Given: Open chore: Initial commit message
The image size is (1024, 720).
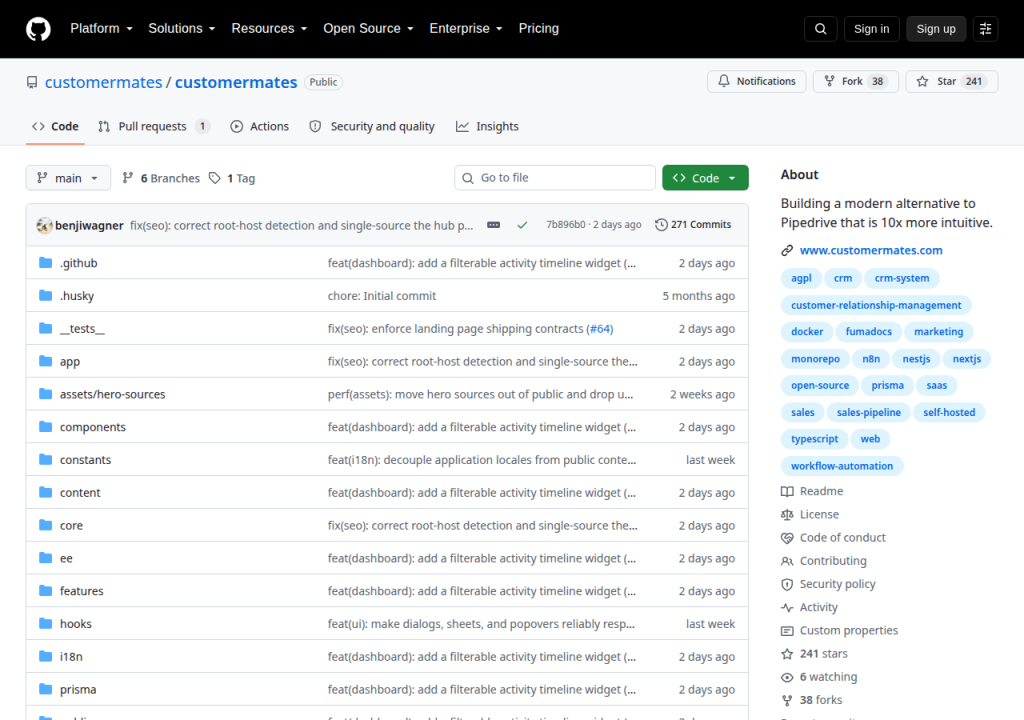Looking at the screenshot, I should [382, 295].
